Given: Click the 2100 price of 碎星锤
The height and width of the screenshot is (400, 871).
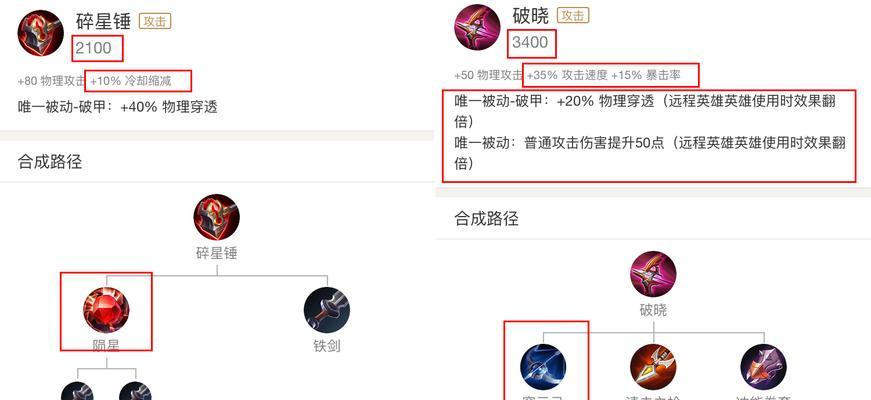Looking at the screenshot, I should point(93,48).
